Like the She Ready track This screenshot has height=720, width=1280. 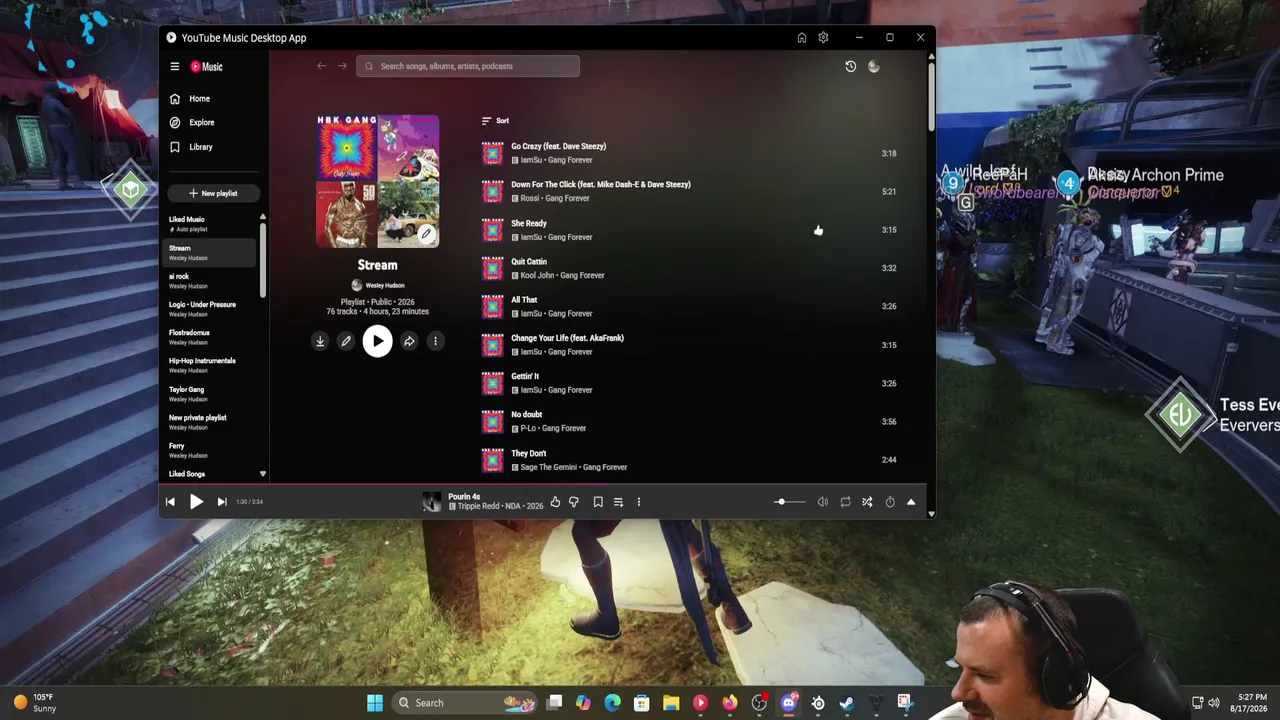click(818, 230)
